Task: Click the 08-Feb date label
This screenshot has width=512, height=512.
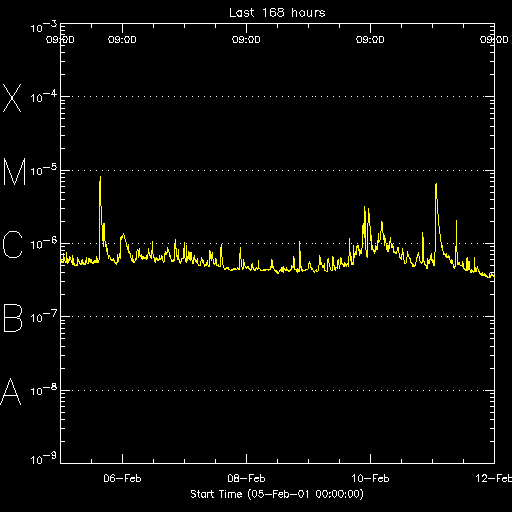Action: (246, 478)
